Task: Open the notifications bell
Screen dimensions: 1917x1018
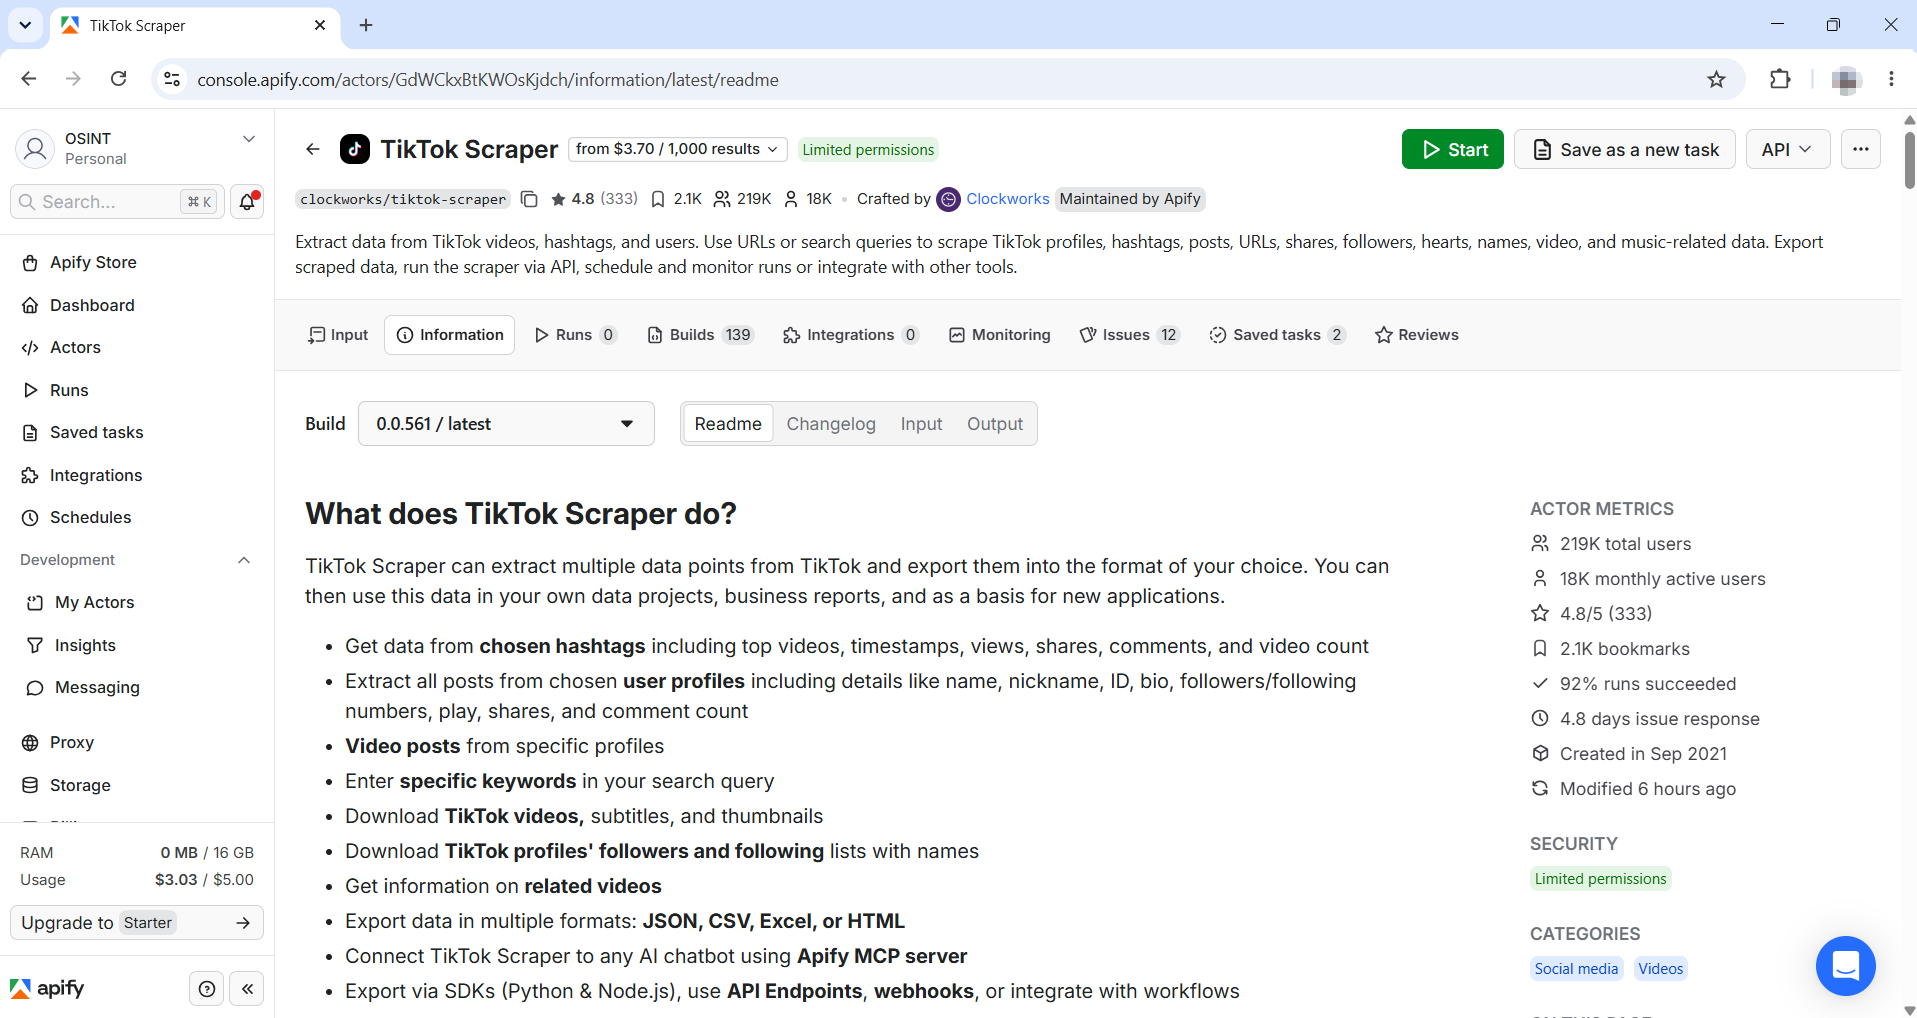Action: point(247,201)
